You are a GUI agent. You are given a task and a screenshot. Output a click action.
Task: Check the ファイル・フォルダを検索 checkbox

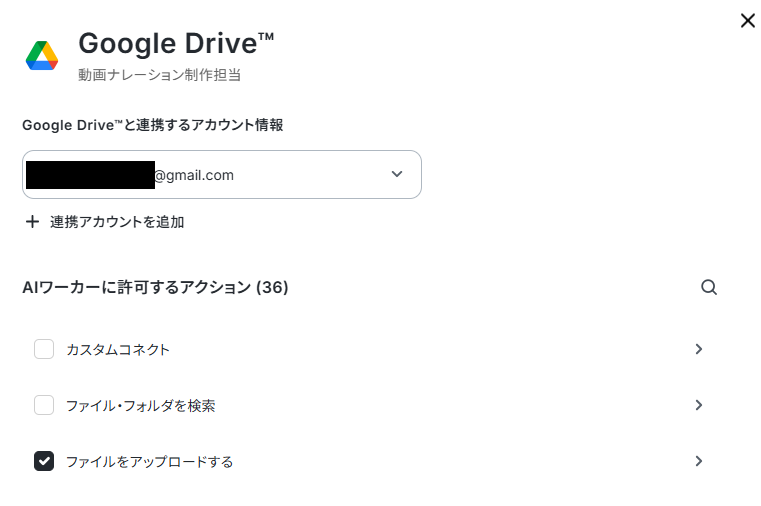point(44,405)
